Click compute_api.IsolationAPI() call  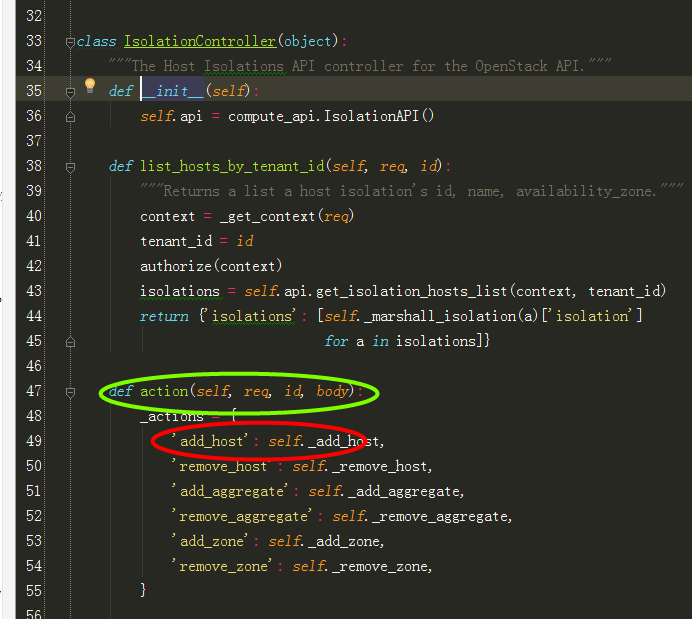(331, 116)
